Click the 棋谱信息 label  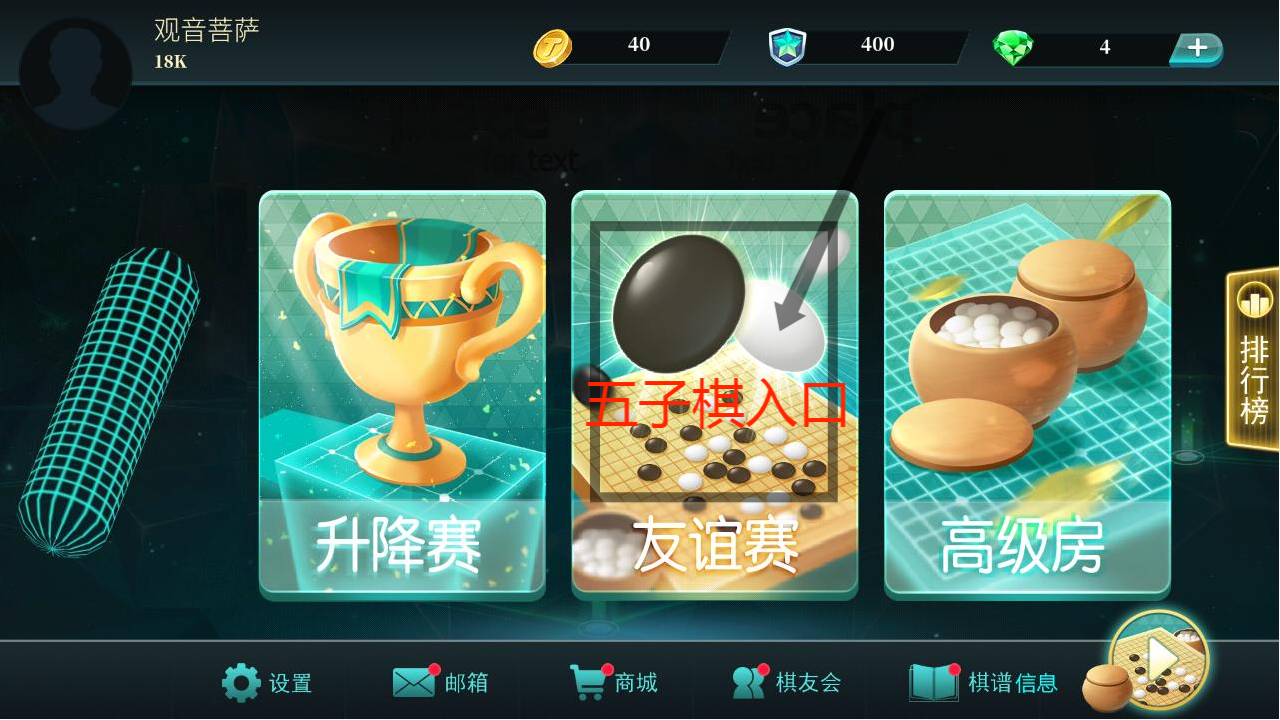tap(1013, 683)
